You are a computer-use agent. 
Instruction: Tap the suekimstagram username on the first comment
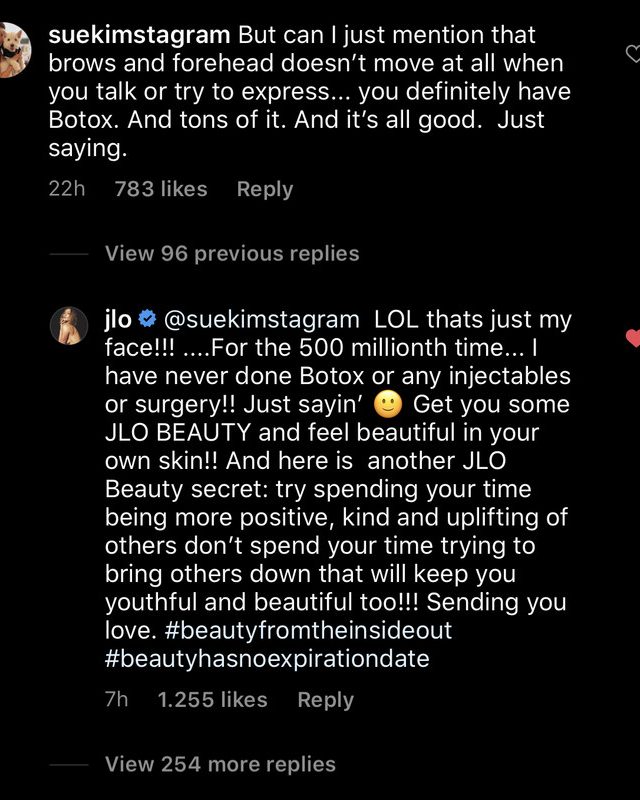140,35
